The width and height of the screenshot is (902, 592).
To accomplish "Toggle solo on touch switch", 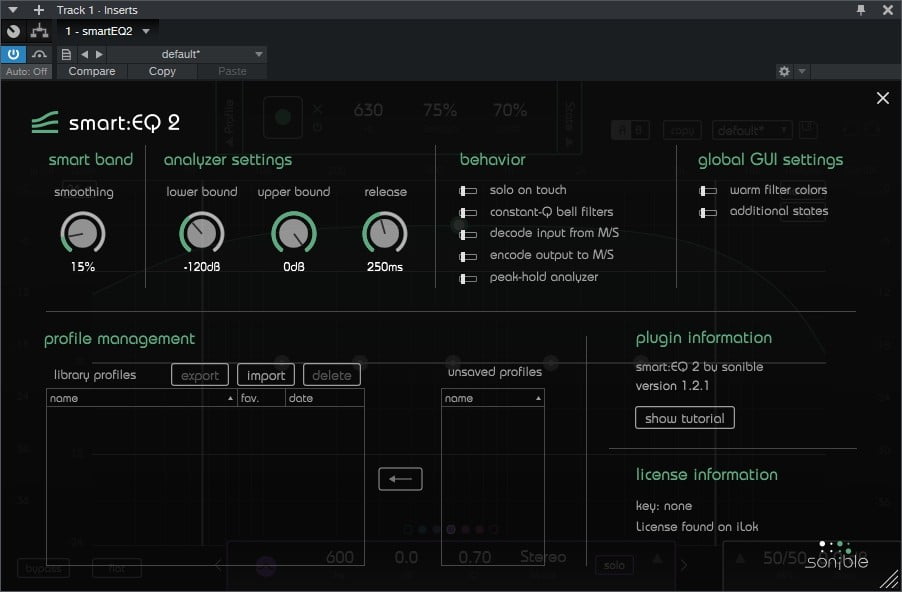I will click(468, 190).
